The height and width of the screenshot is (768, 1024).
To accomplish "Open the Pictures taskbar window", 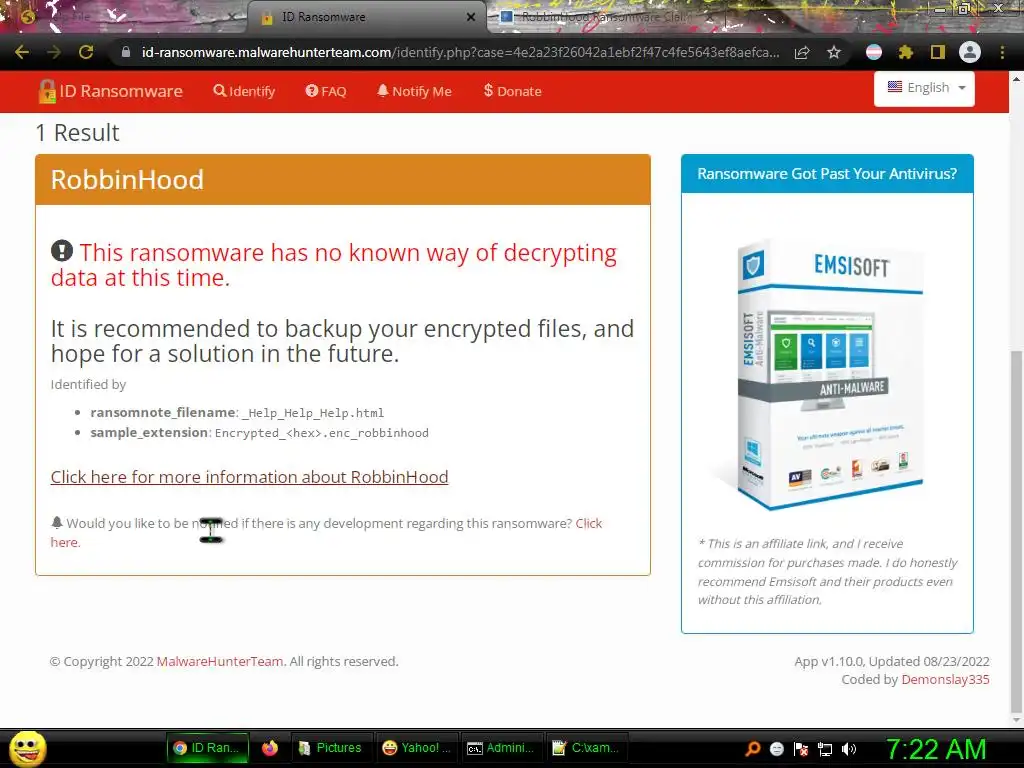I will click(x=330, y=748).
